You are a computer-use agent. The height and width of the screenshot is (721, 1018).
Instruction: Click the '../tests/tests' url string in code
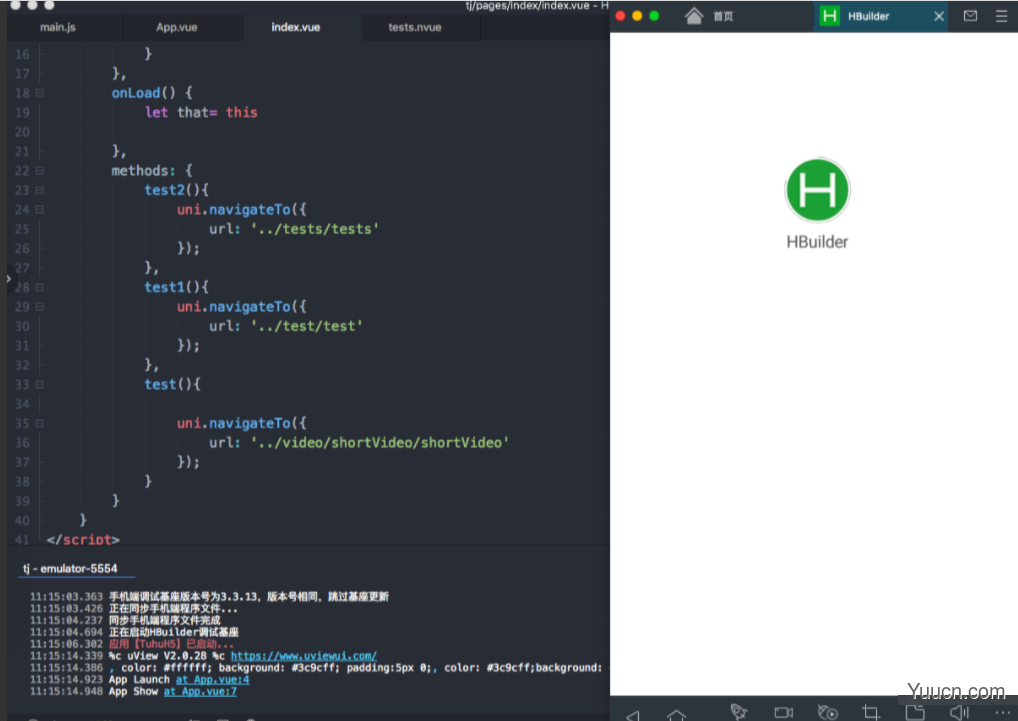[x=315, y=229]
